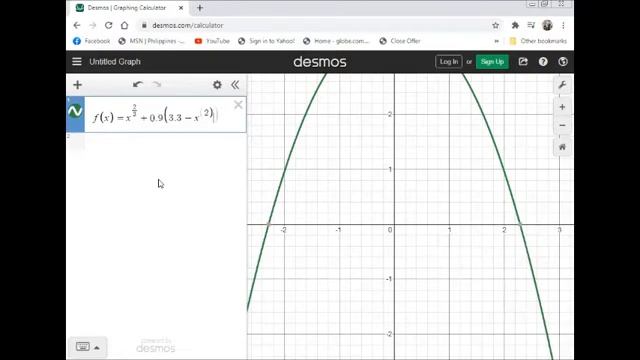Screen dimensions: 640x360
Task: Reset graph to default viewport
Action: [x=562, y=147]
